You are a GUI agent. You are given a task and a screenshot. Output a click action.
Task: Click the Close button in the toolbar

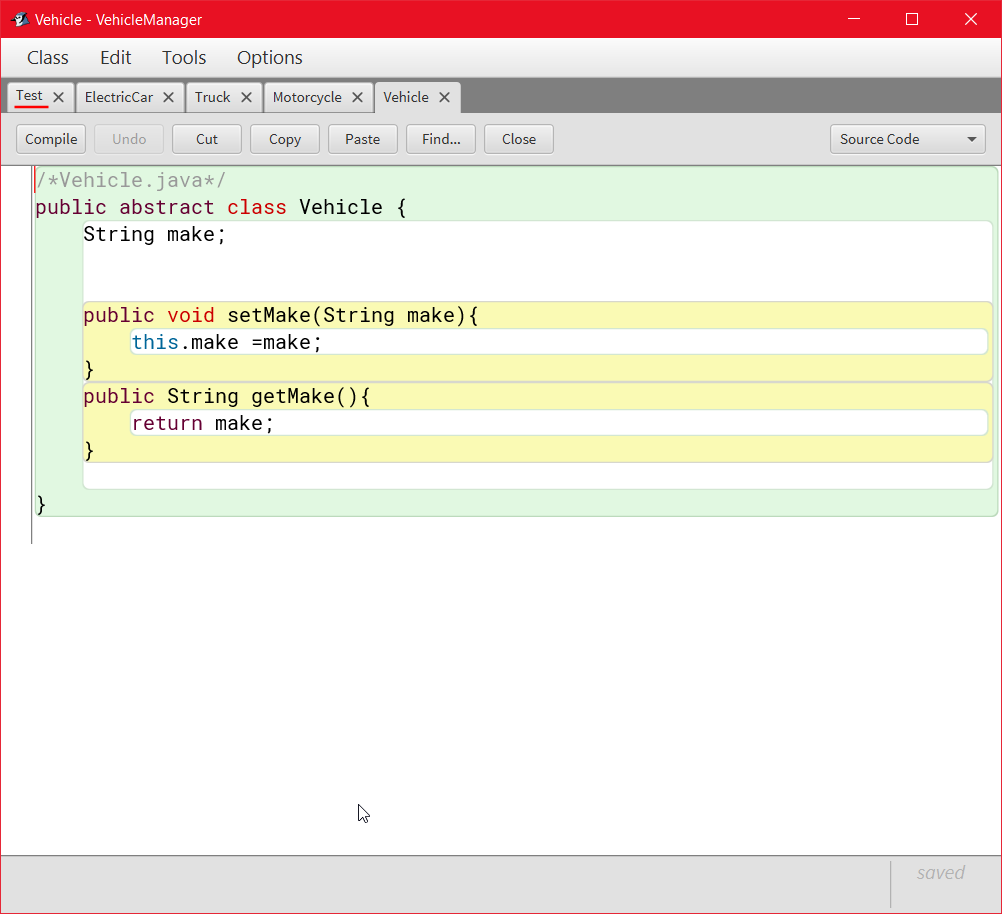(518, 139)
